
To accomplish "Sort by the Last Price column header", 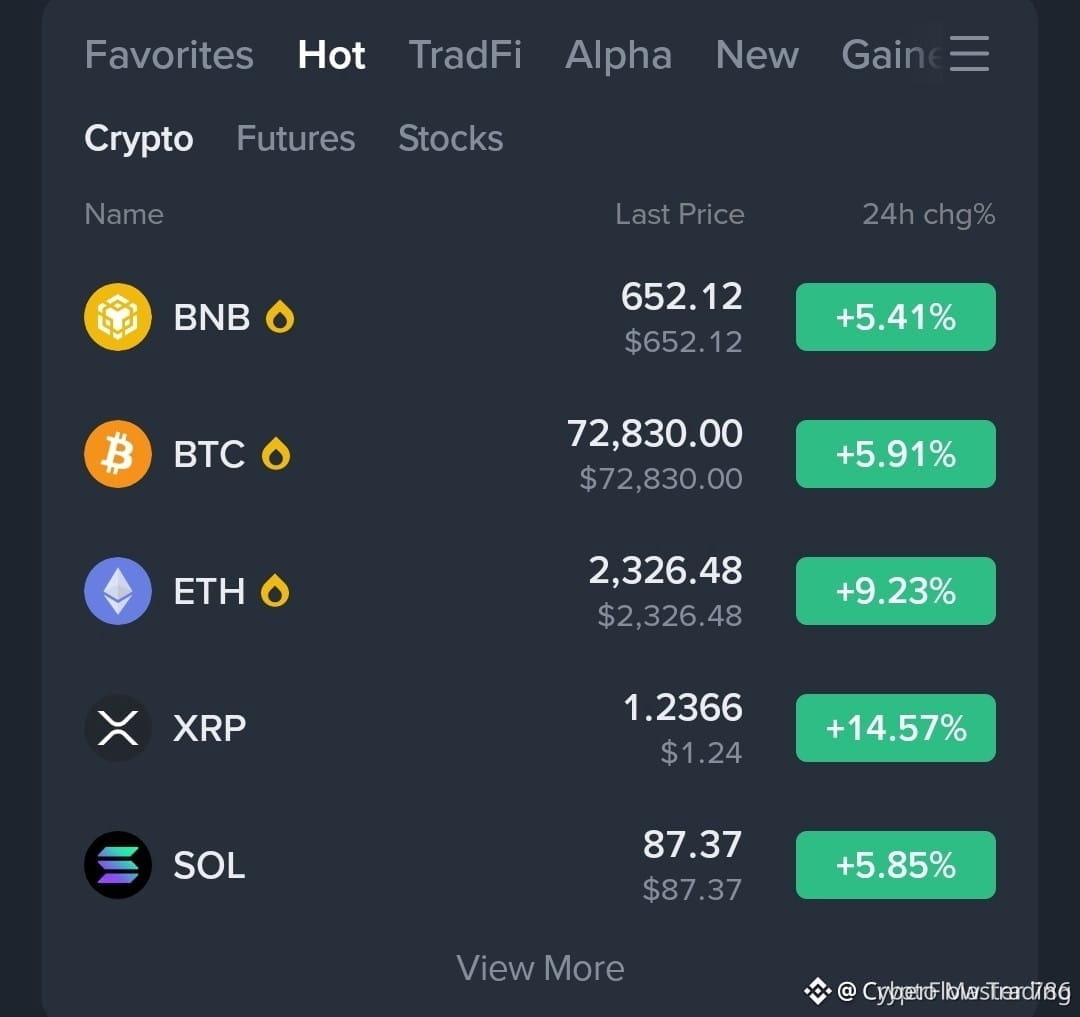I will tap(680, 214).
